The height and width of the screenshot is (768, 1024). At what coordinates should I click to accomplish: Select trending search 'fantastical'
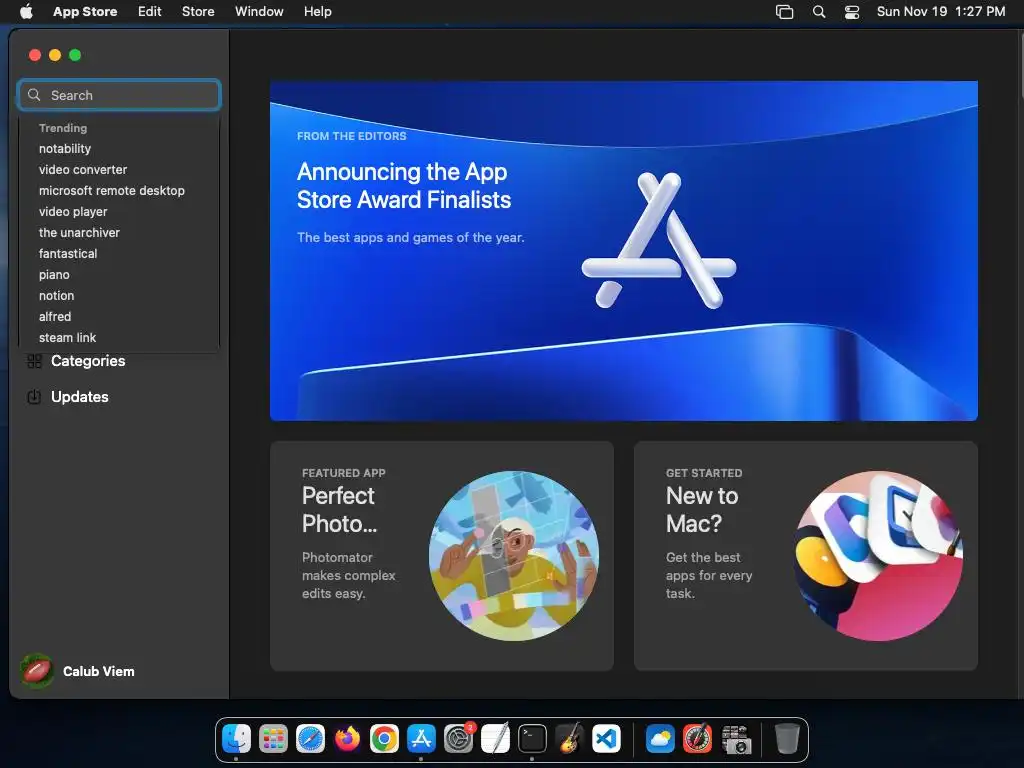[x=68, y=253]
